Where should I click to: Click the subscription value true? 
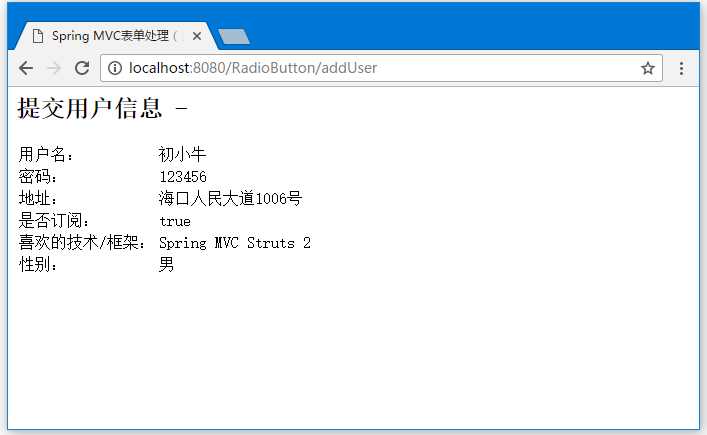click(175, 221)
